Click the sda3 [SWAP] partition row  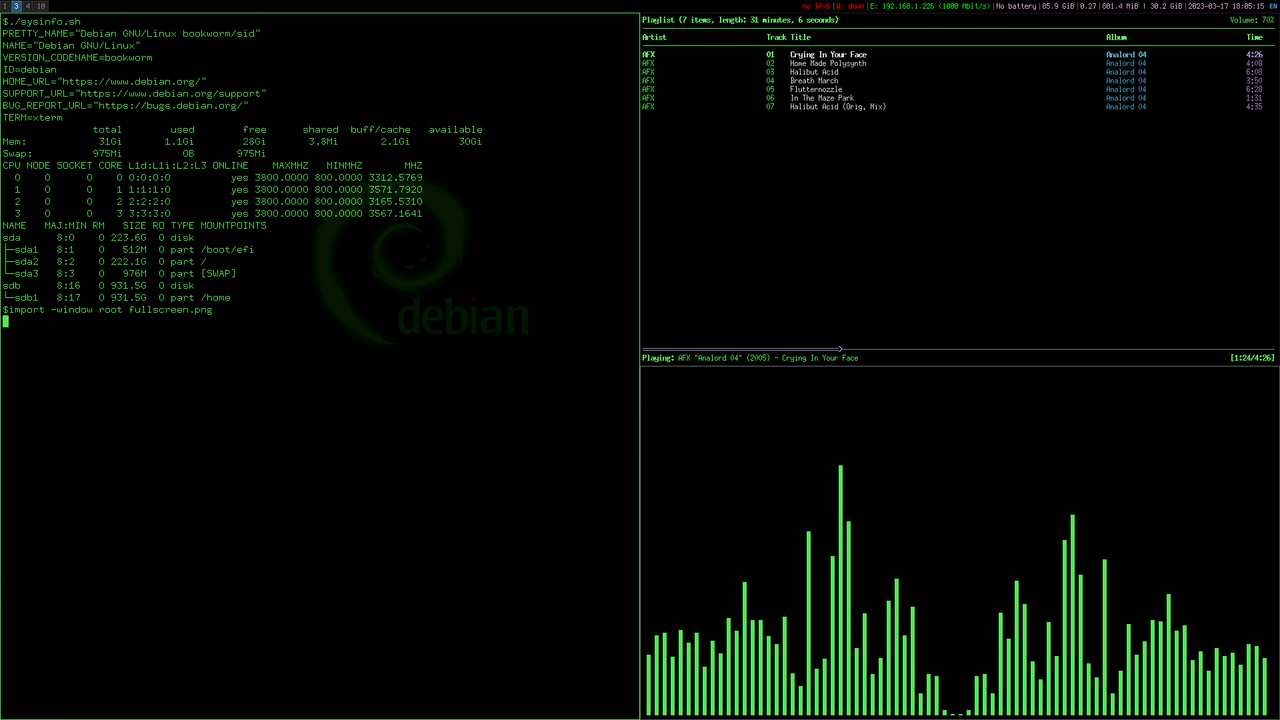pyautogui.click(x=119, y=273)
